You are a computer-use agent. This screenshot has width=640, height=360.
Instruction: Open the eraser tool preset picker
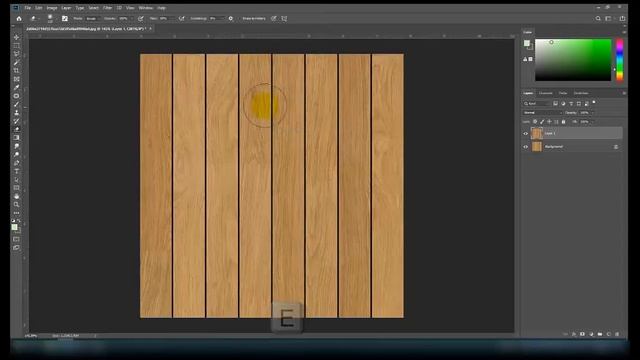pyautogui.click(x=34, y=18)
